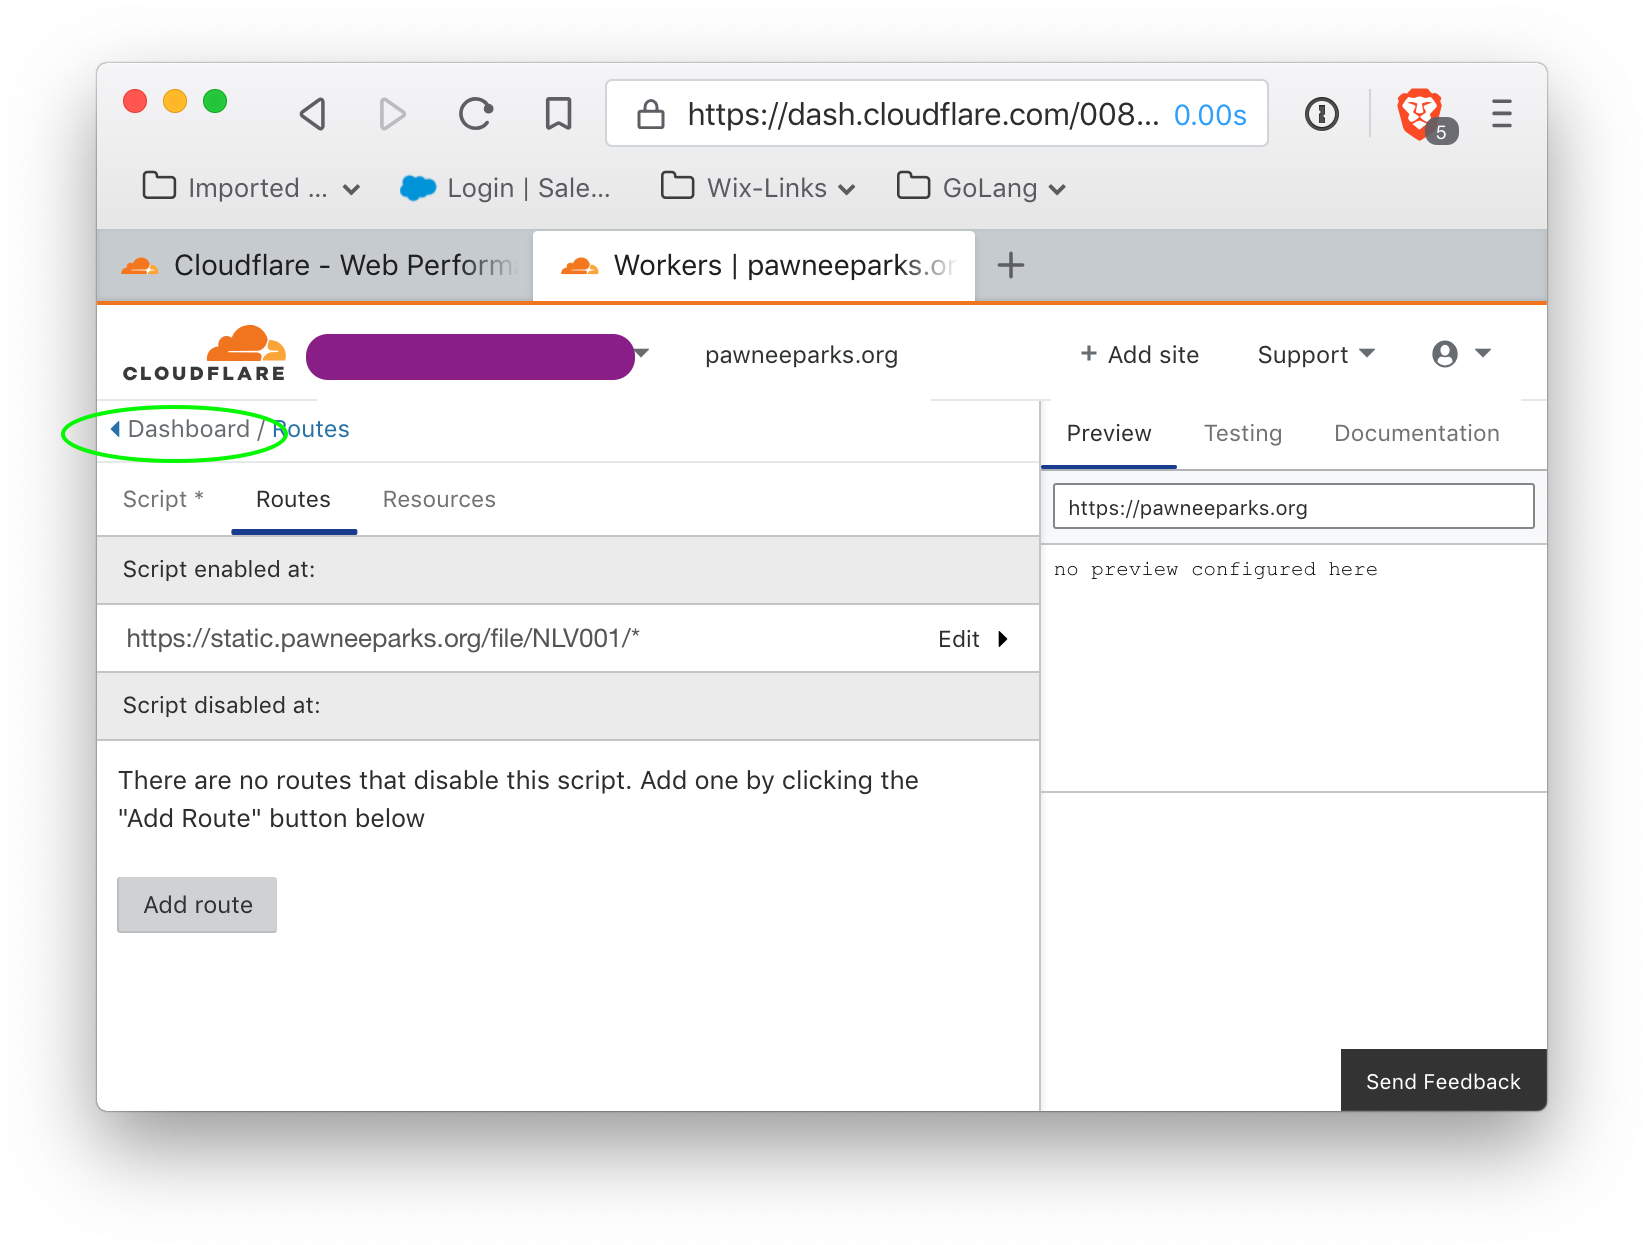Select the Workers | pawneeparks.org browser tab
Screen dimensions: 1643x1245
[x=754, y=265]
